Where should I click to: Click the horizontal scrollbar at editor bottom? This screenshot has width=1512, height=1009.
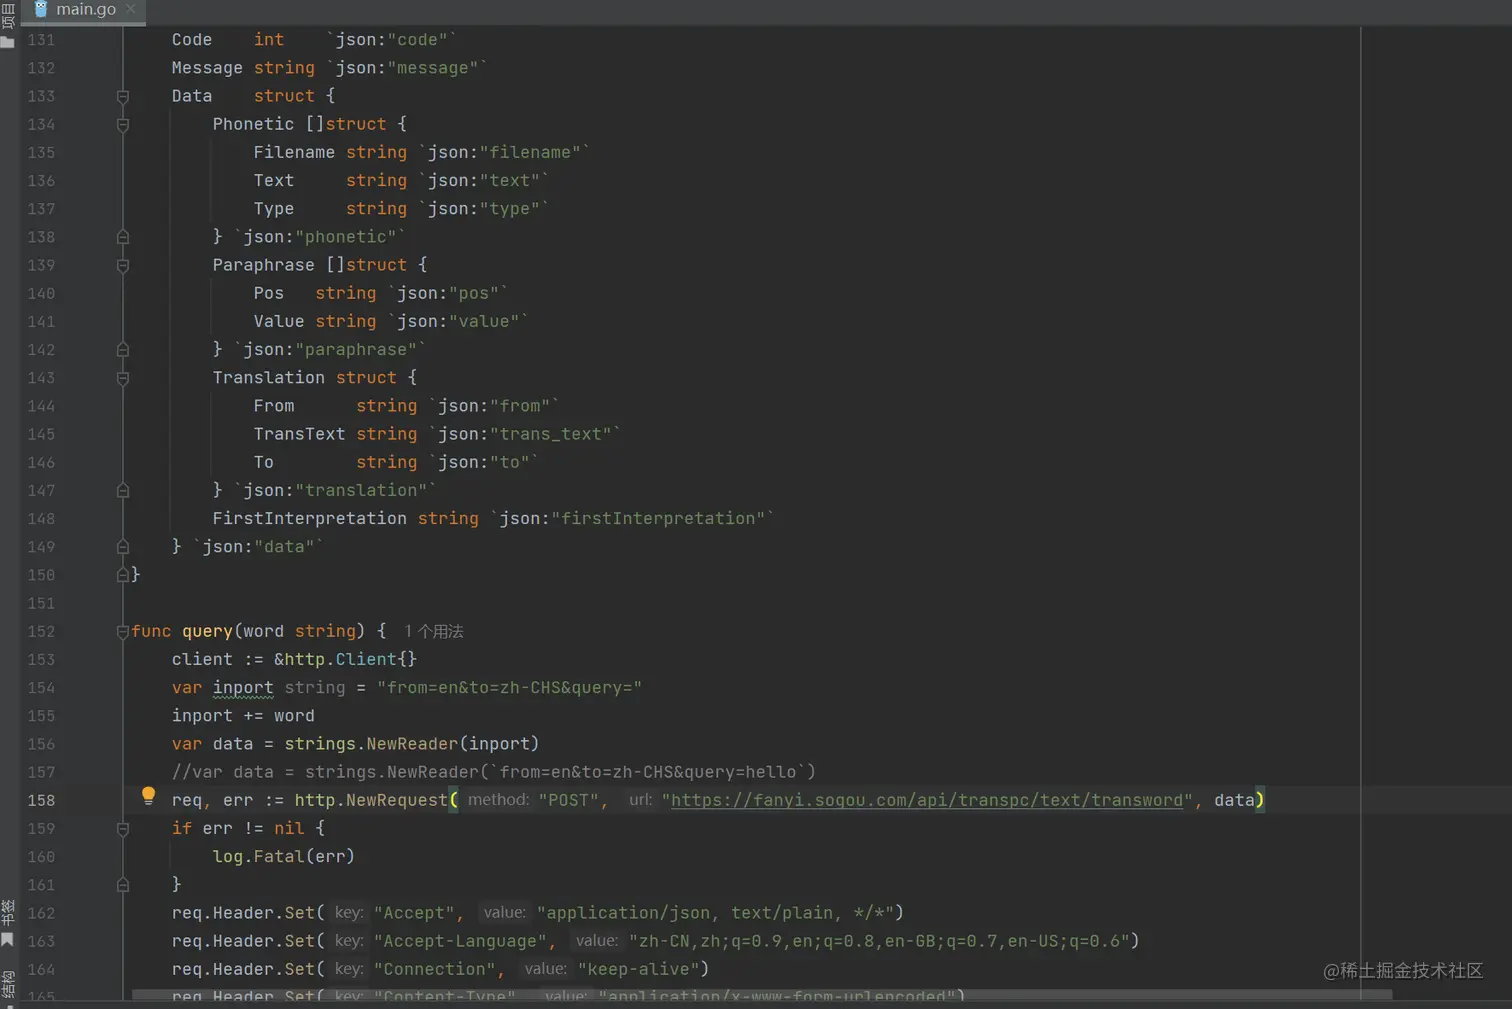762,996
